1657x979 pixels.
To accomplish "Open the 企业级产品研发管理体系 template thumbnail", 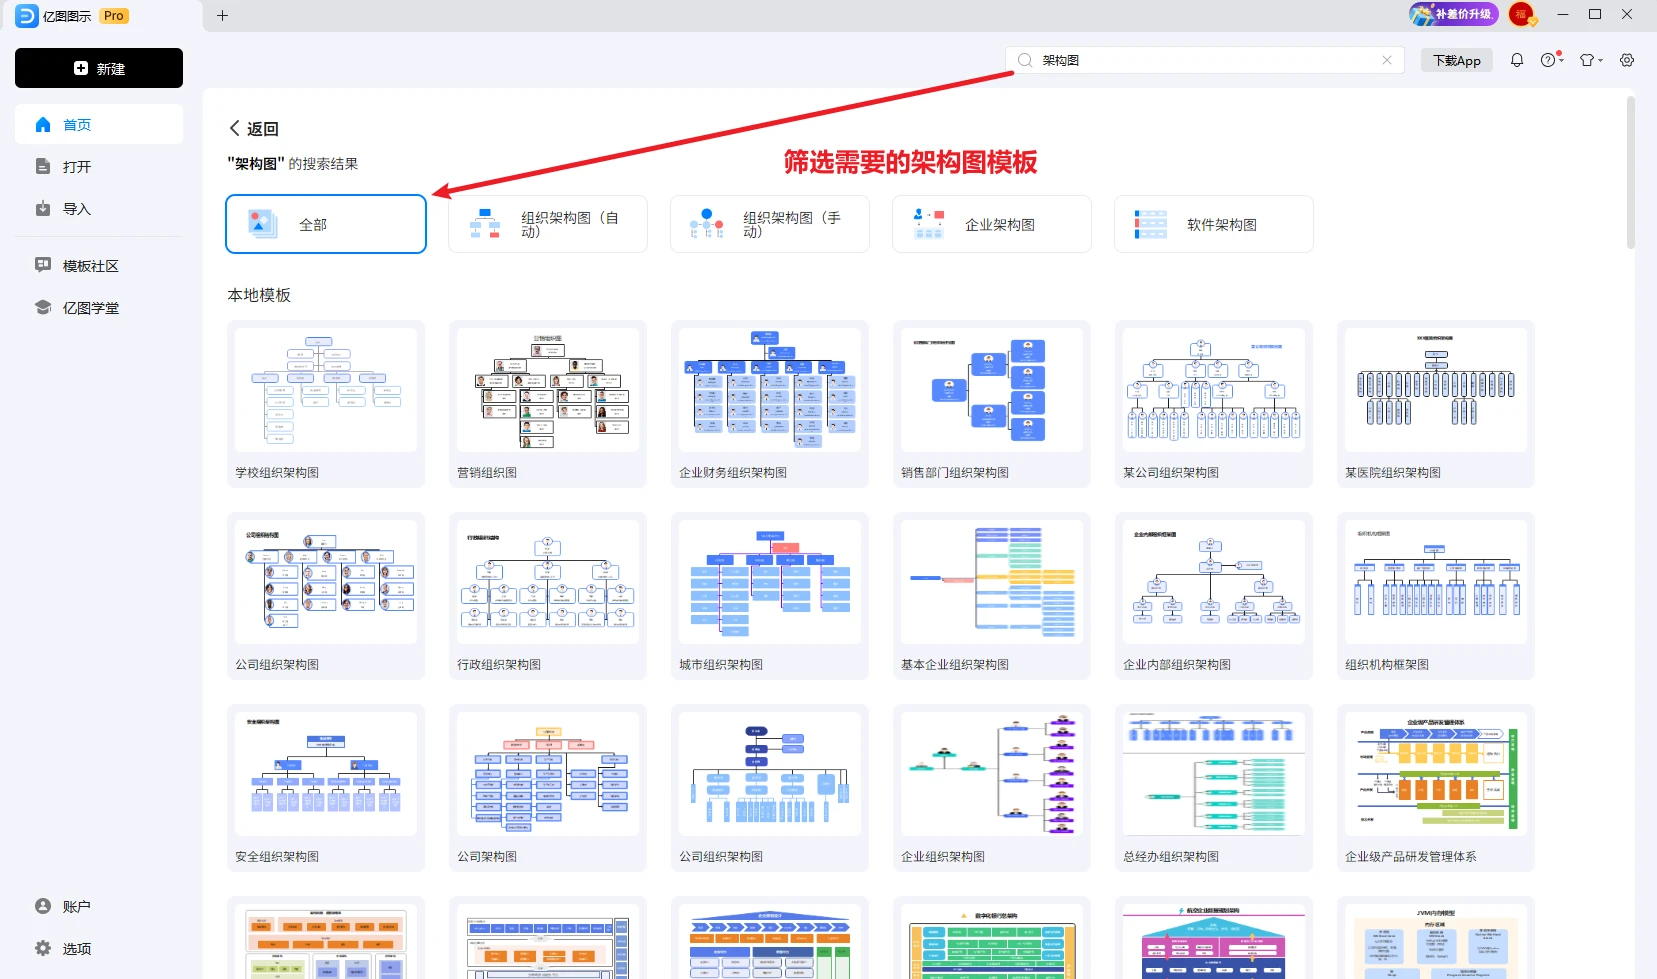I will point(1436,774).
